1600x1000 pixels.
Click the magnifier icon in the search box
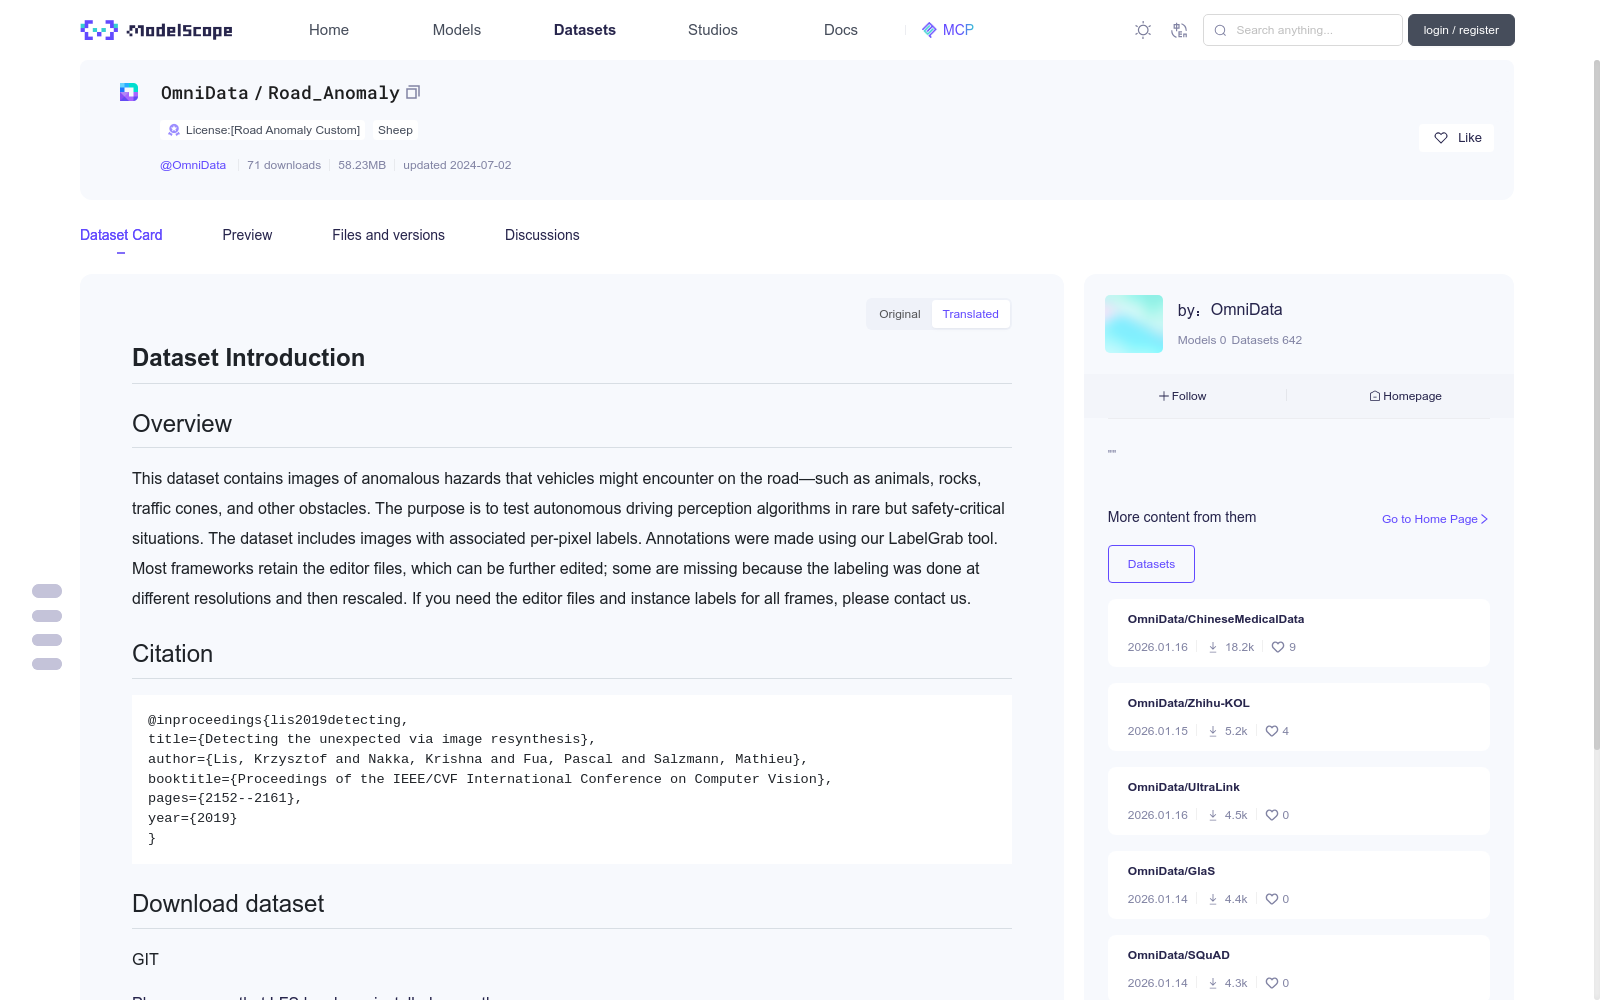click(x=1220, y=30)
